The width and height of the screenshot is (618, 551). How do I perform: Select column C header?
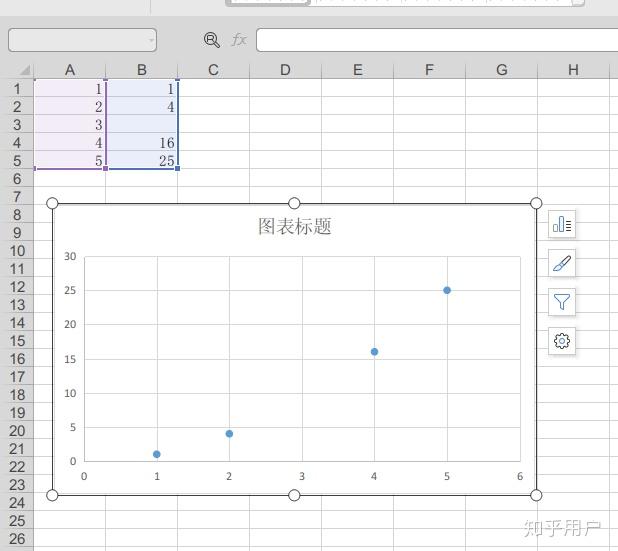point(213,70)
